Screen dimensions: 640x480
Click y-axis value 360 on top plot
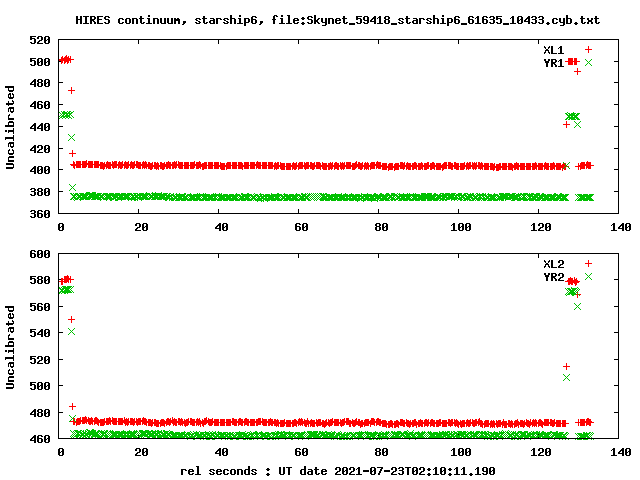pyautogui.click(x=40, y=213)
